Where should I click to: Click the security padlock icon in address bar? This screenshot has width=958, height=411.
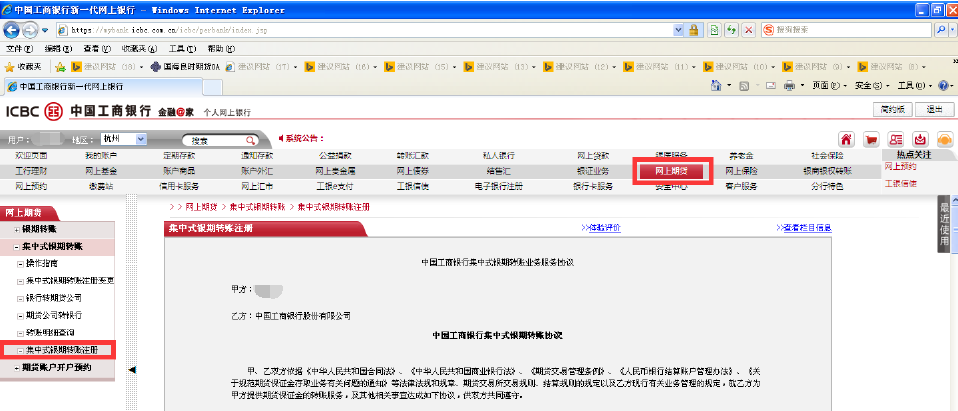tap(694, 29)
